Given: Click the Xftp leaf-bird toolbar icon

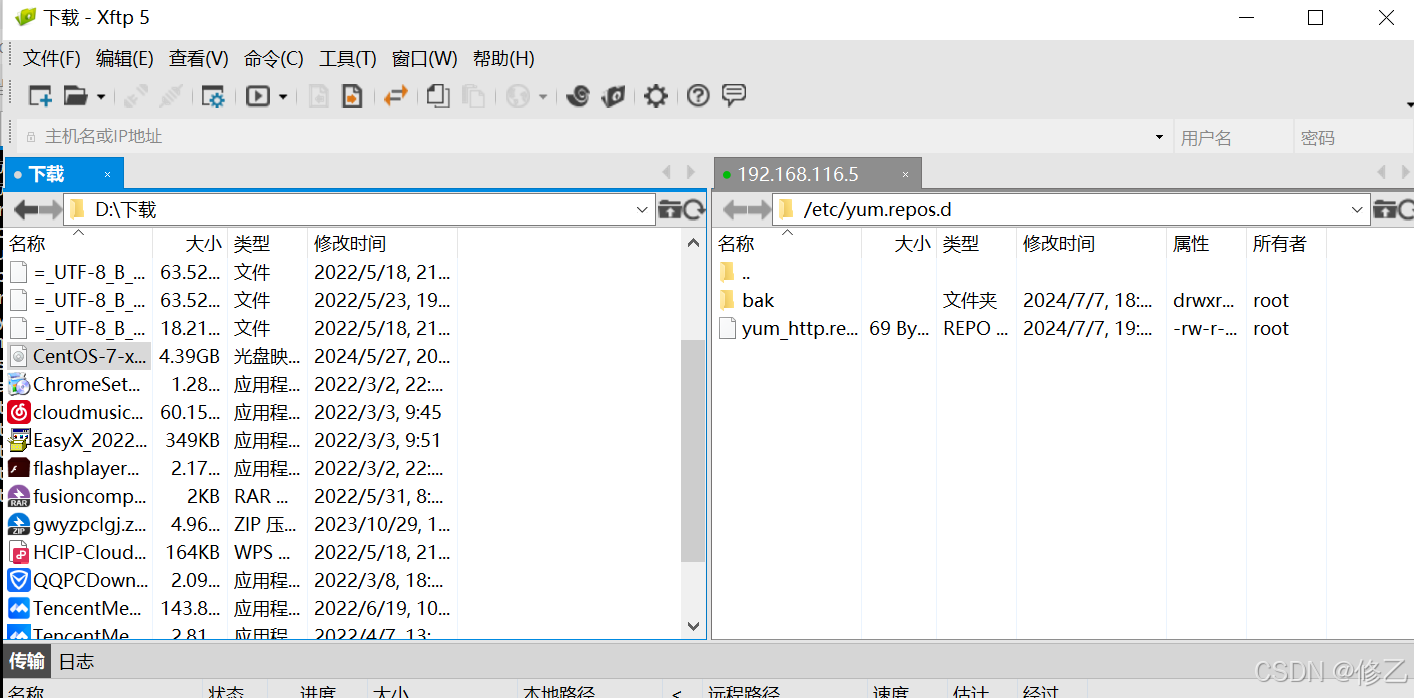Looking at the screenshot, I should click(x=613, y=96).
